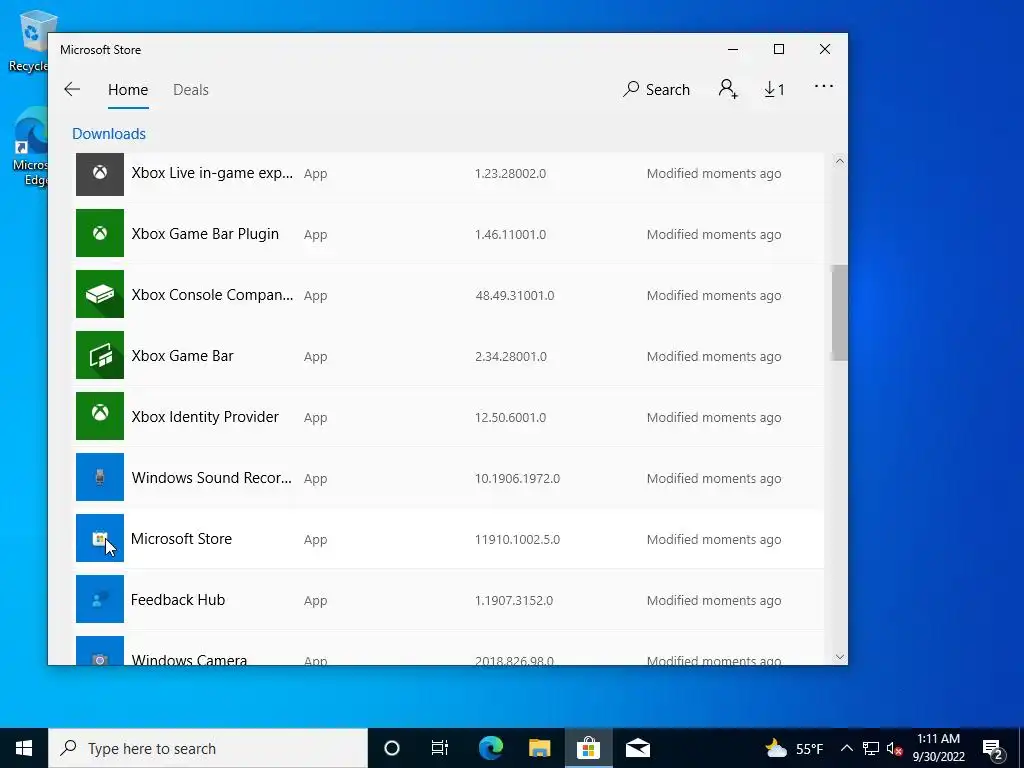The image size is (1024, 768).
Task: Click the Xbox Game Bar app icon
Action: tap(100, 355)
